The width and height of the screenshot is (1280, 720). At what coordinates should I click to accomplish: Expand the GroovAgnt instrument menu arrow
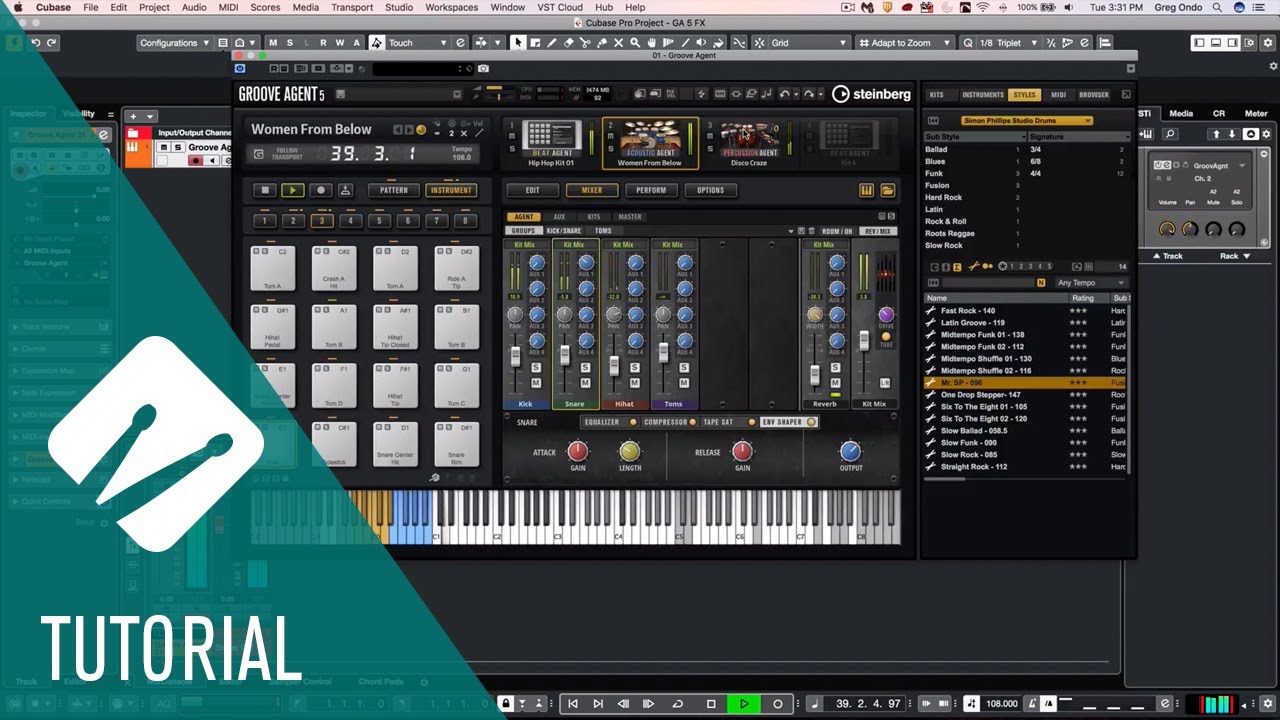tap(1242, 166)
